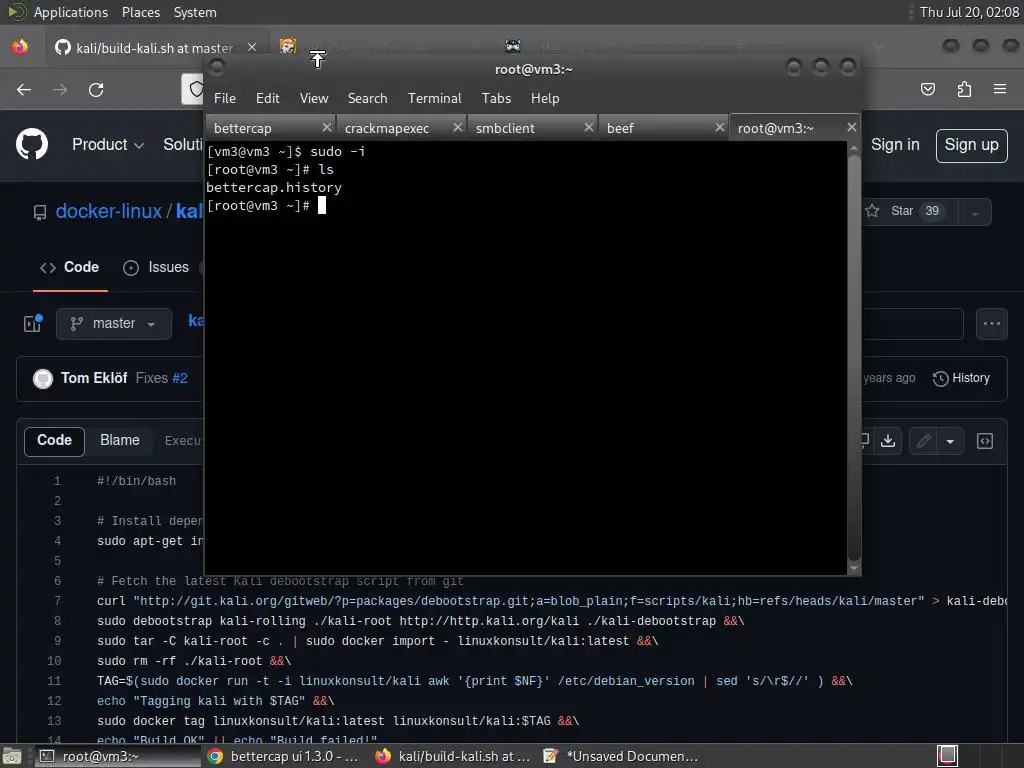Click the Firefox shield tracking protection icon
1024x768 pixels.
click(195, 89)
